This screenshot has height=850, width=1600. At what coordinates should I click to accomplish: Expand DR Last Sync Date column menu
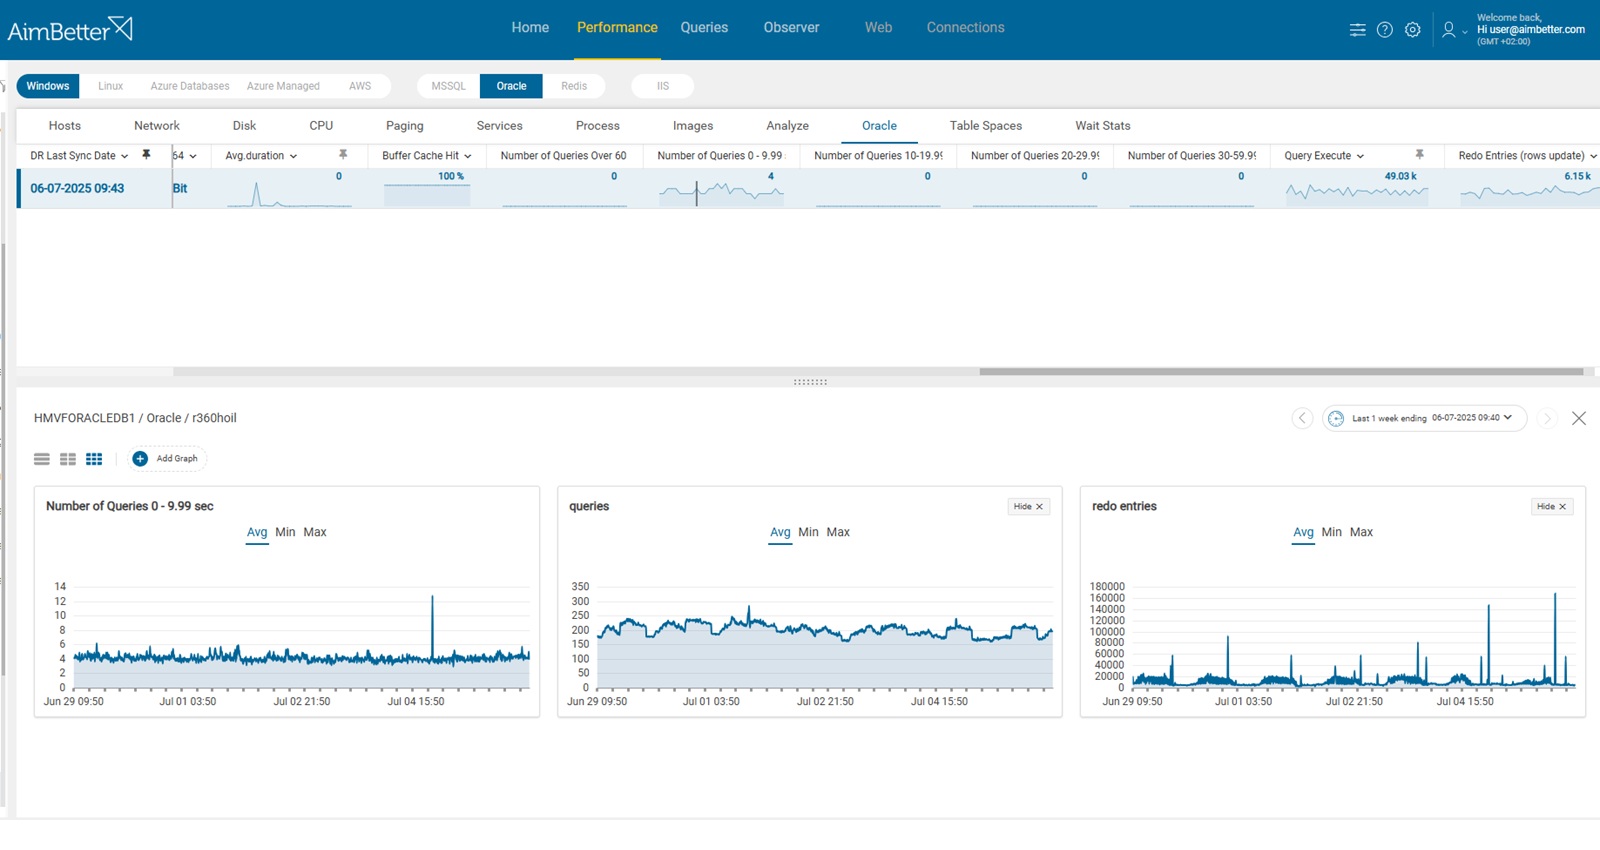coord(124,156)
